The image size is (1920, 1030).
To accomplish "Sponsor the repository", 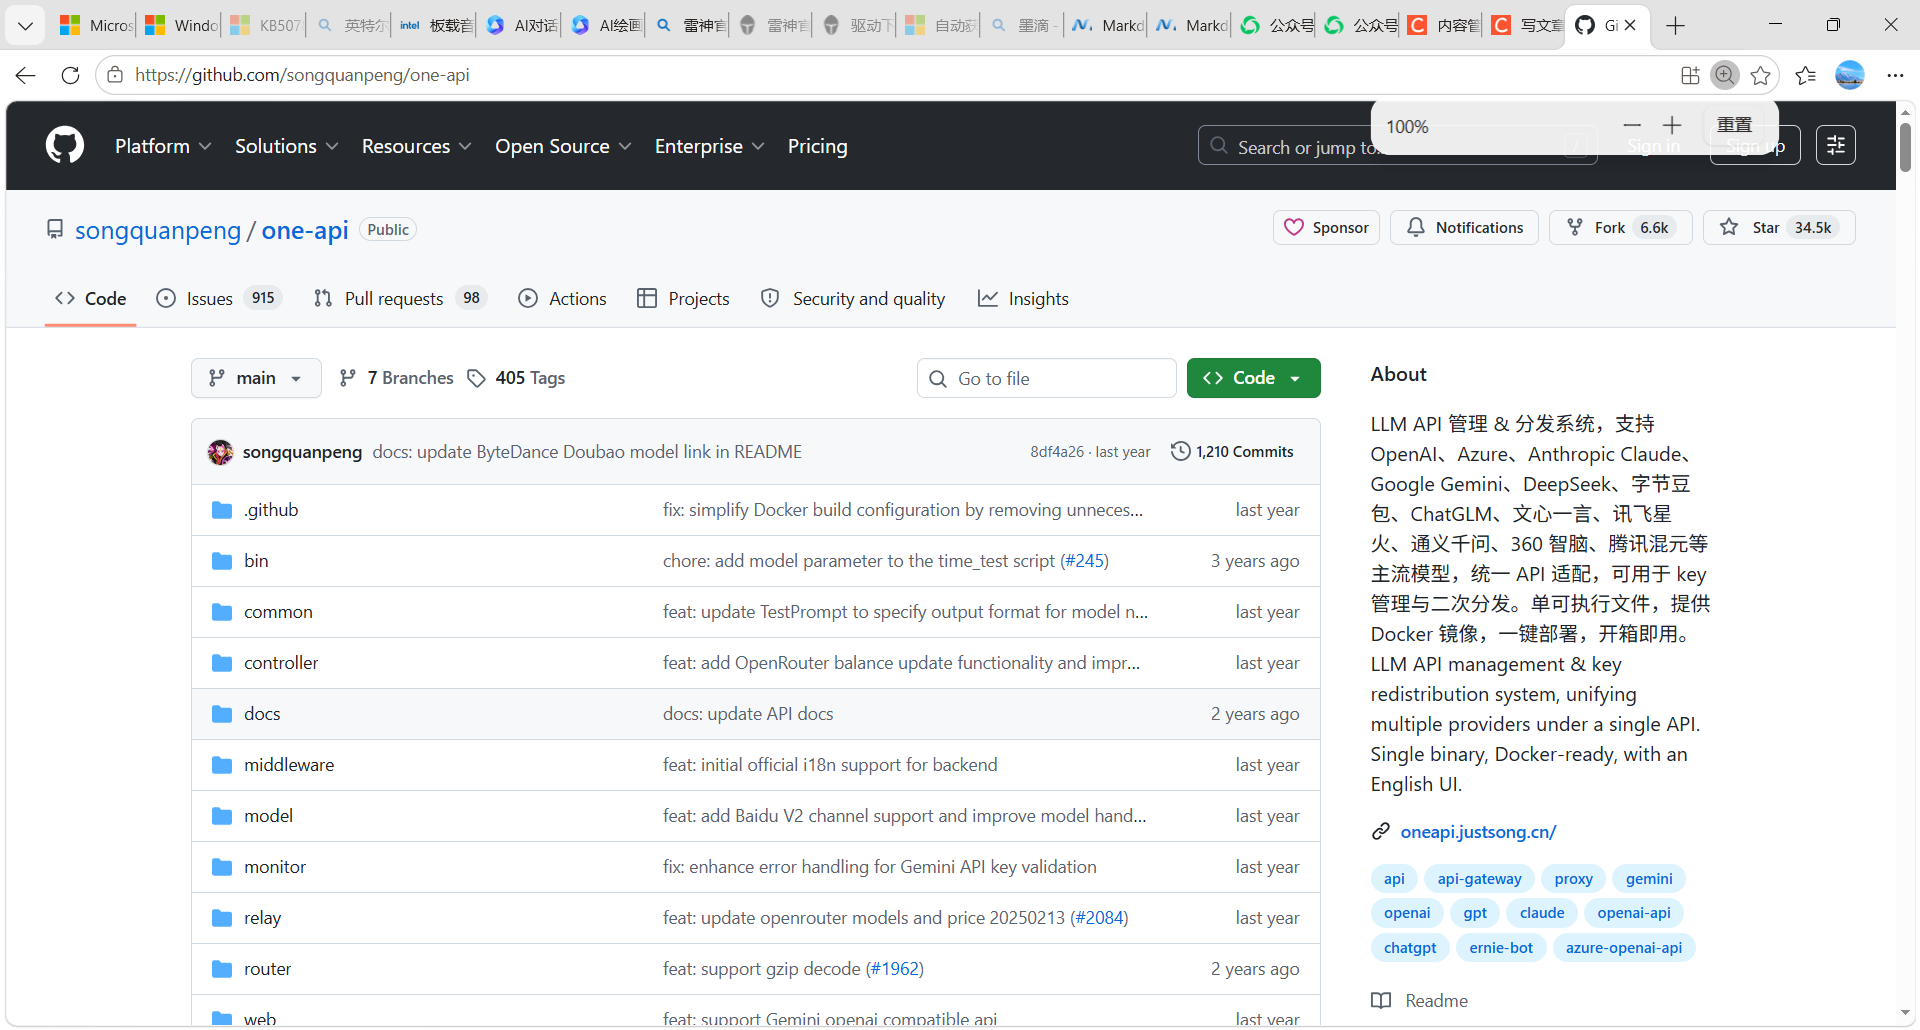I will (x=1326, y=228).
